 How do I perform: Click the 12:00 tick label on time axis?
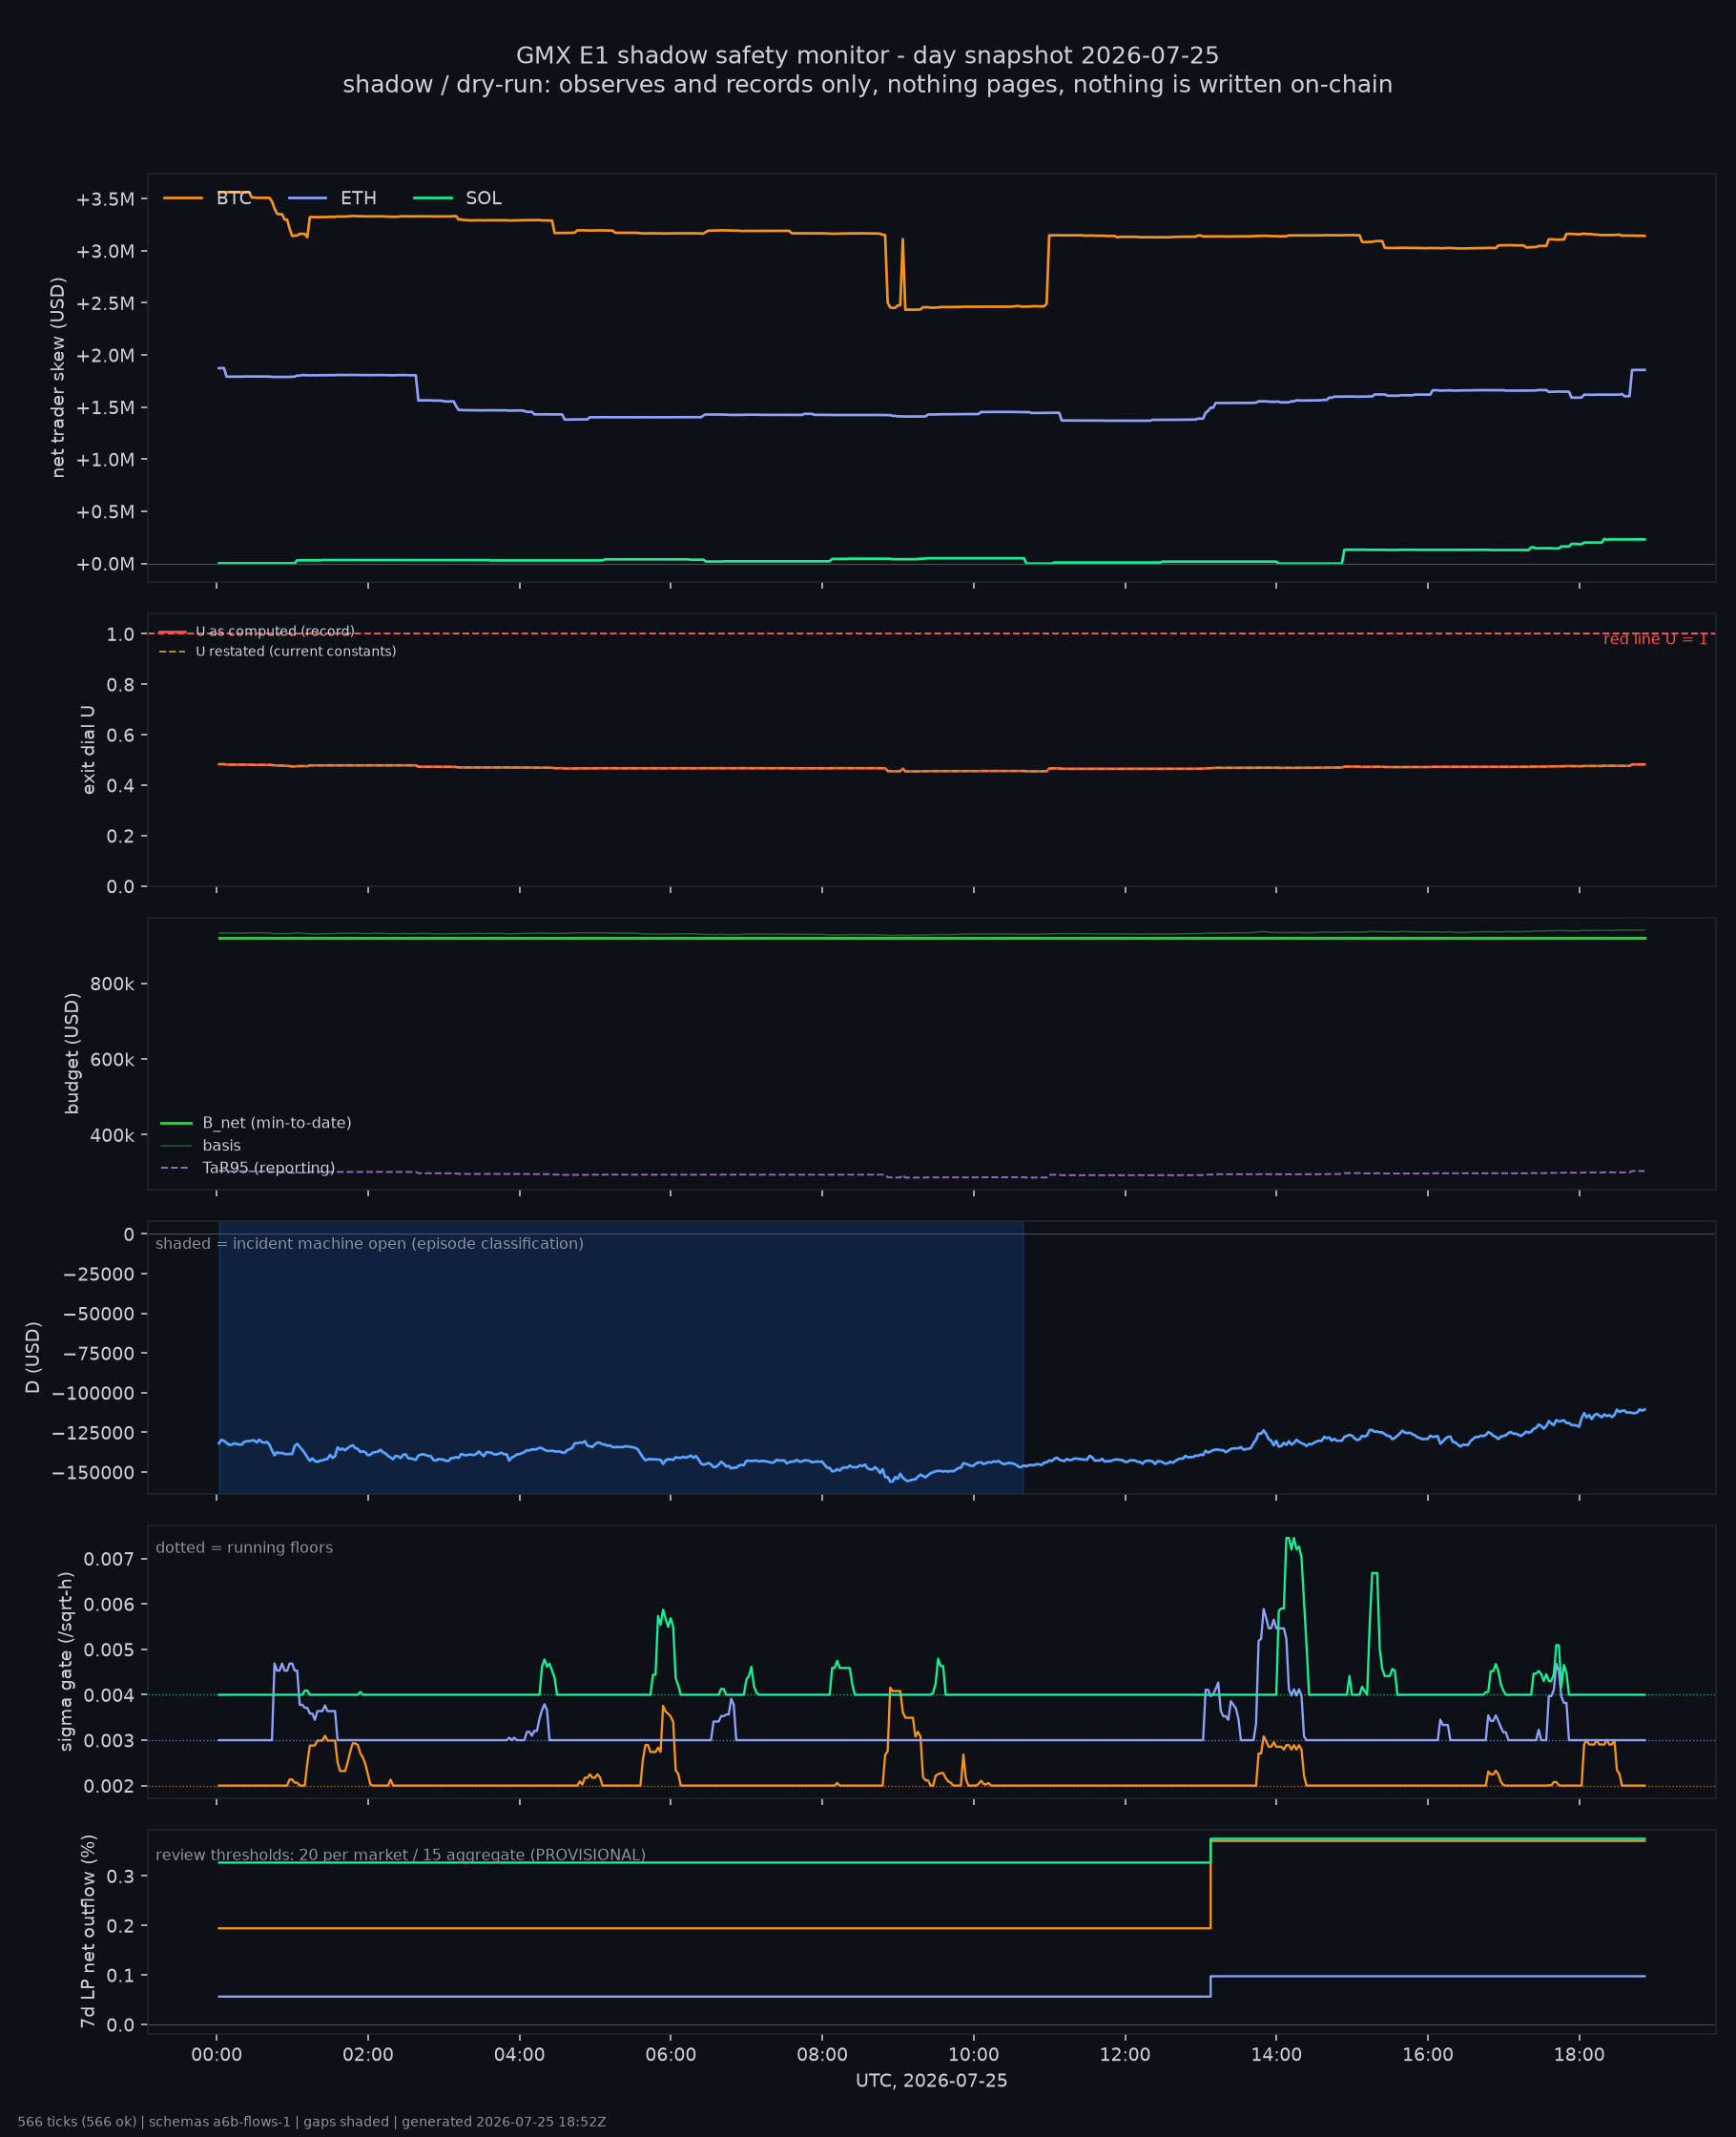(1125, 2055)
